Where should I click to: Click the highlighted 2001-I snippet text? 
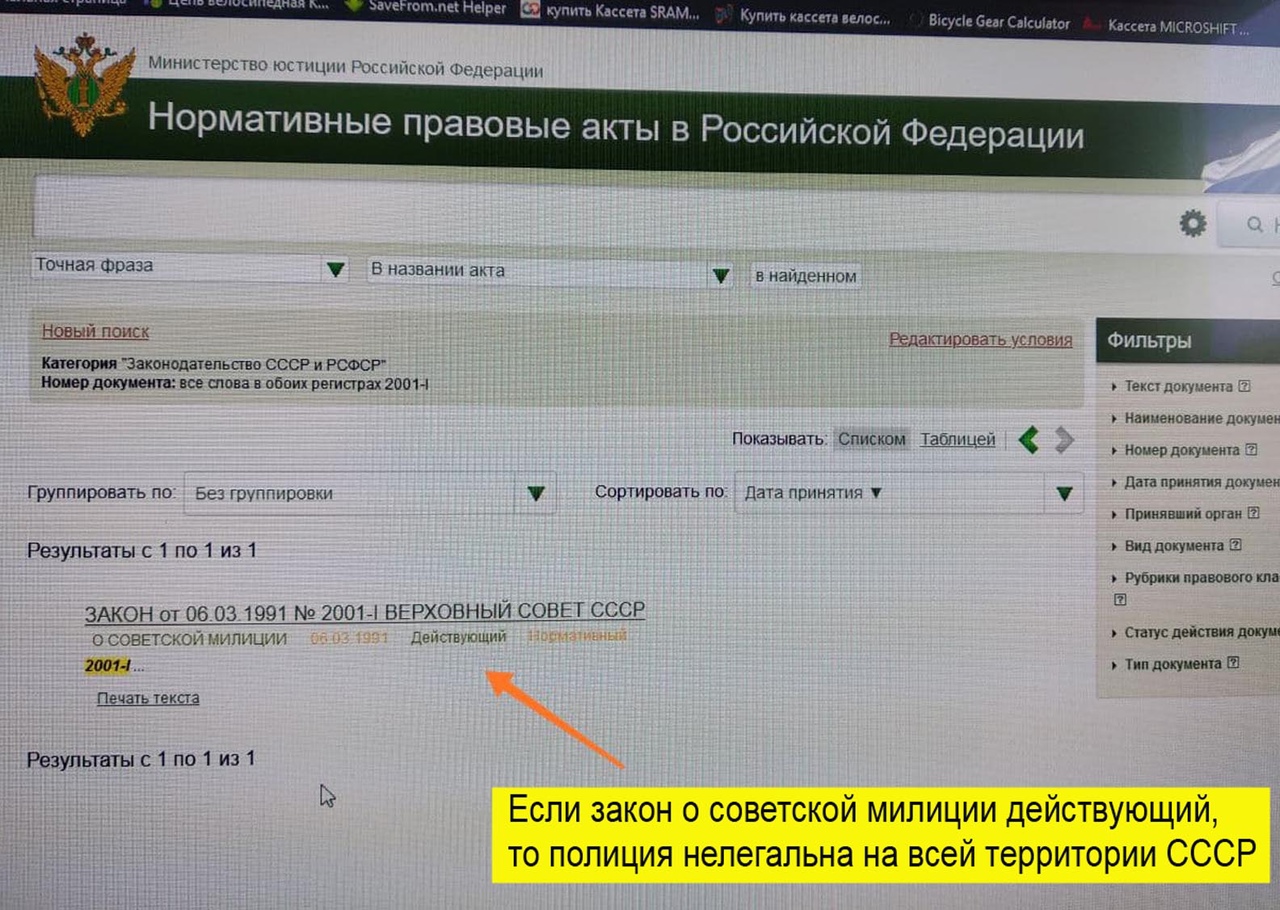point(108,666)
